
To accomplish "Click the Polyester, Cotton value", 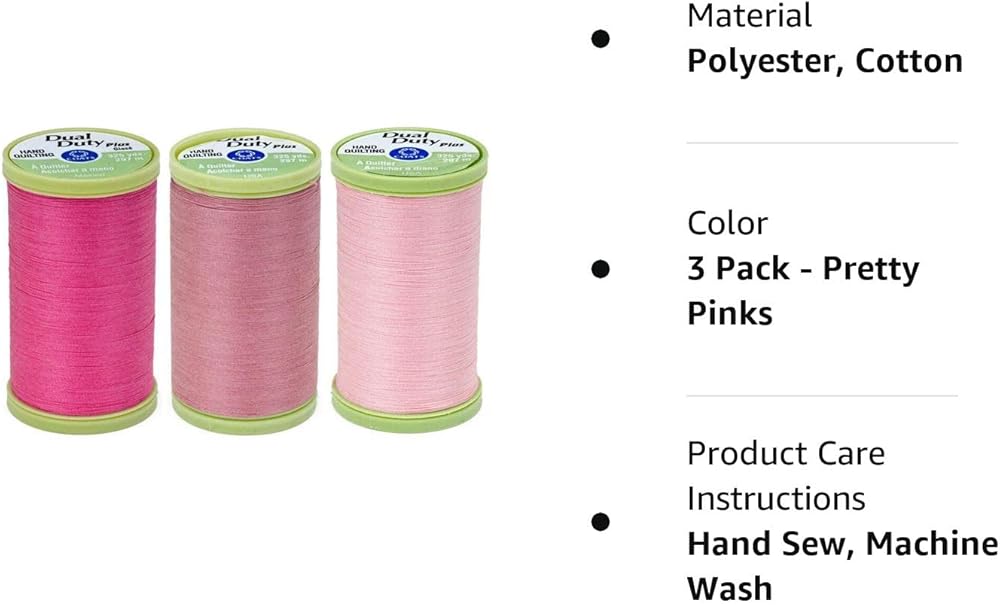I will click(825, 61).
